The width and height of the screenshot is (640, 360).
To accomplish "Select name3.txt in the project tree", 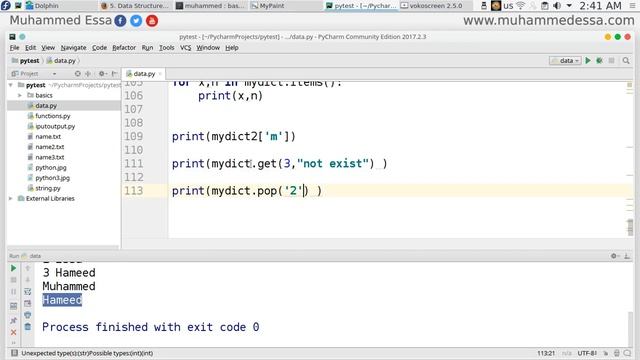I will [49, 157].
